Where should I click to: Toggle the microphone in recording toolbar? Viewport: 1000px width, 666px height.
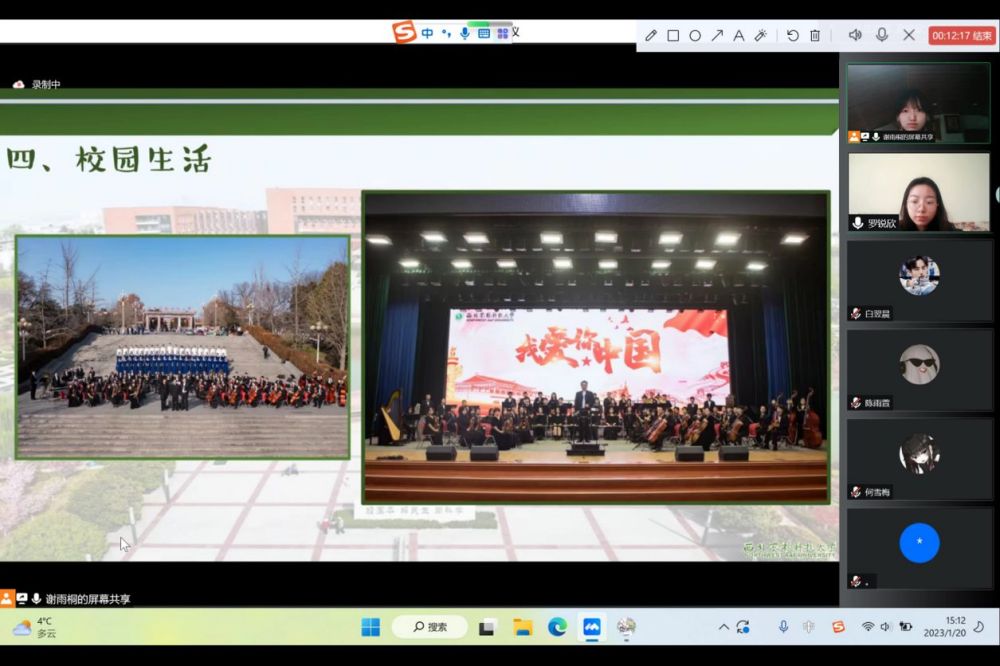tap(882, 35)
